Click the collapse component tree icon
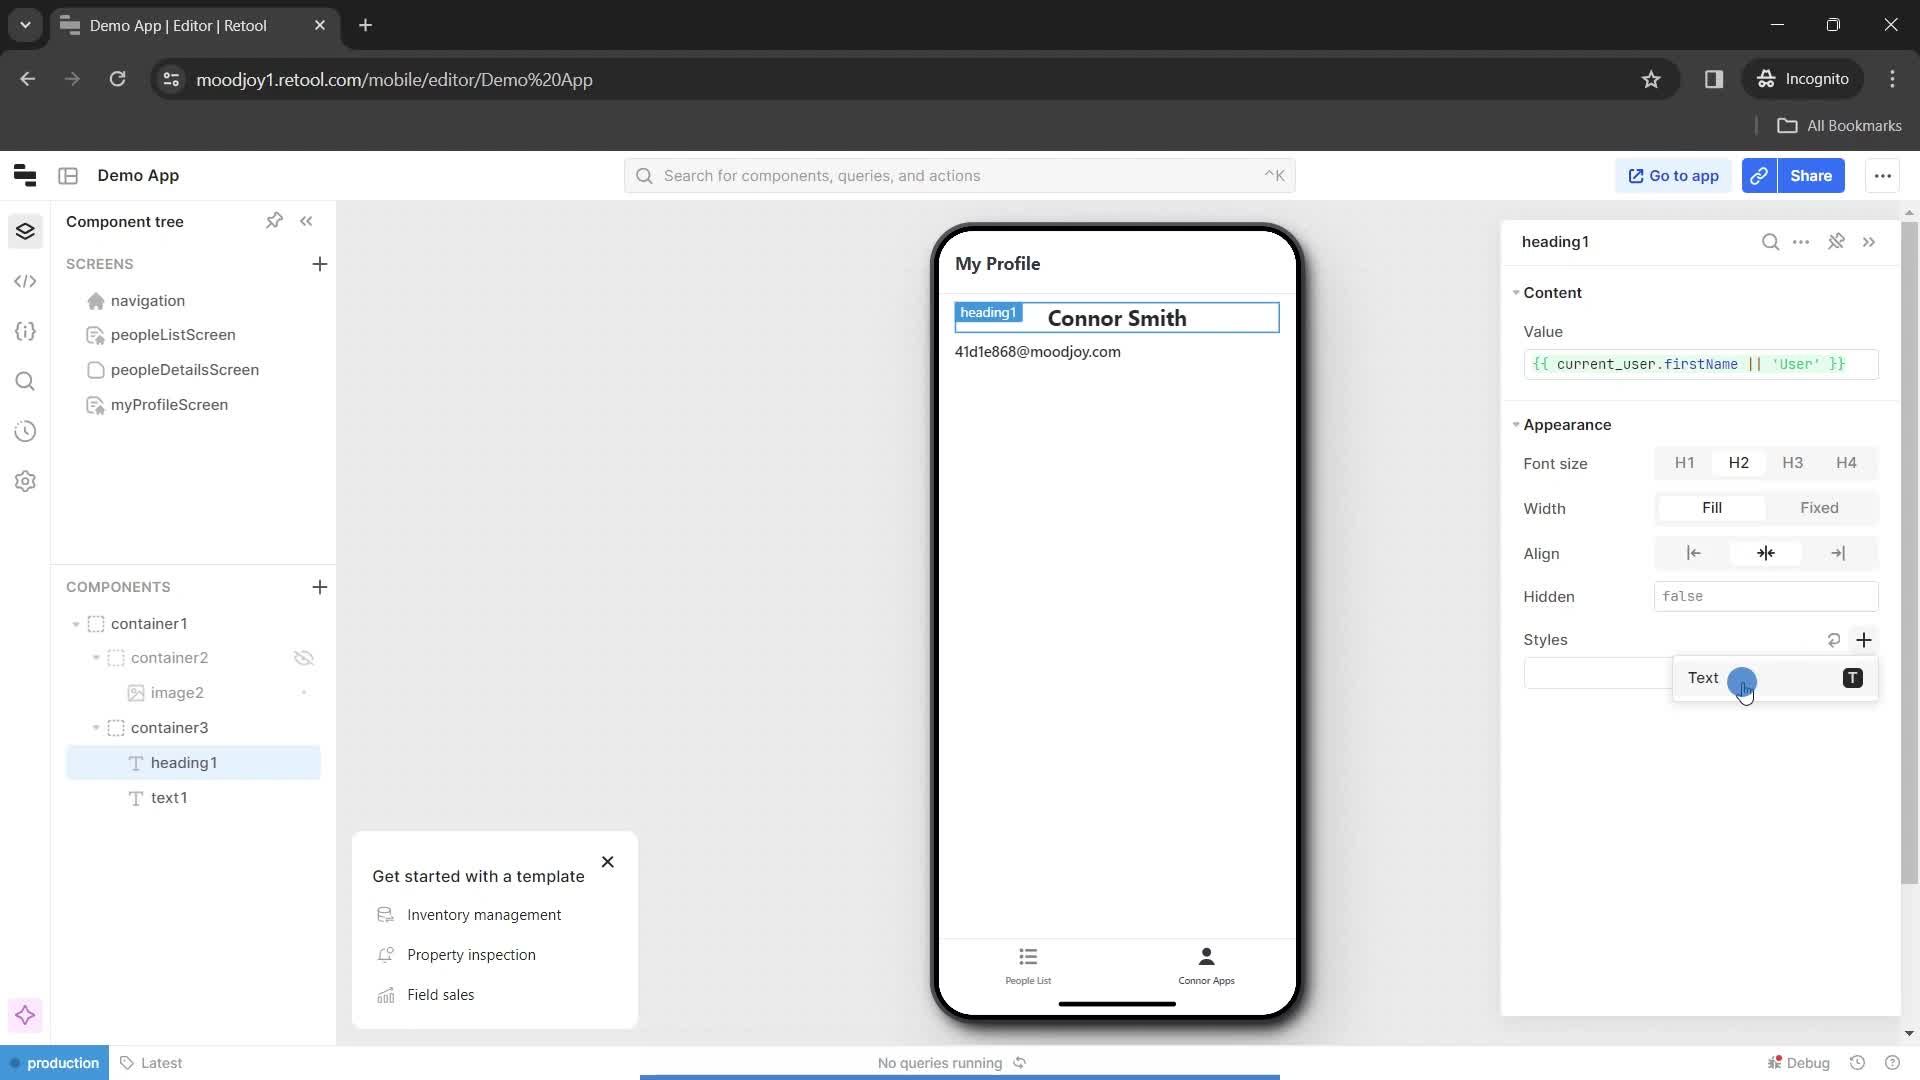The width and height of the screenshot is (1920, 1080). [x=306, y=222]
